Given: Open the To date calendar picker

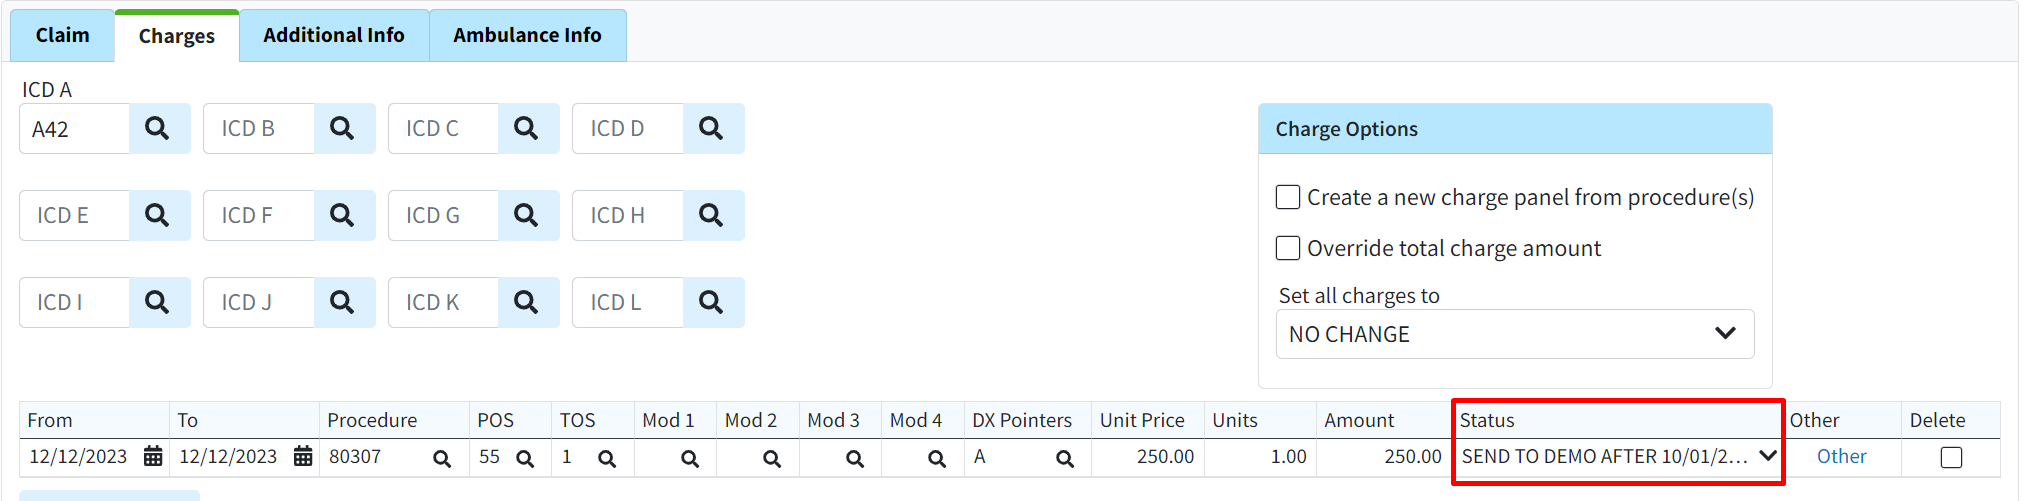Looking at the screenshot, I should click(x=303, y=457).
